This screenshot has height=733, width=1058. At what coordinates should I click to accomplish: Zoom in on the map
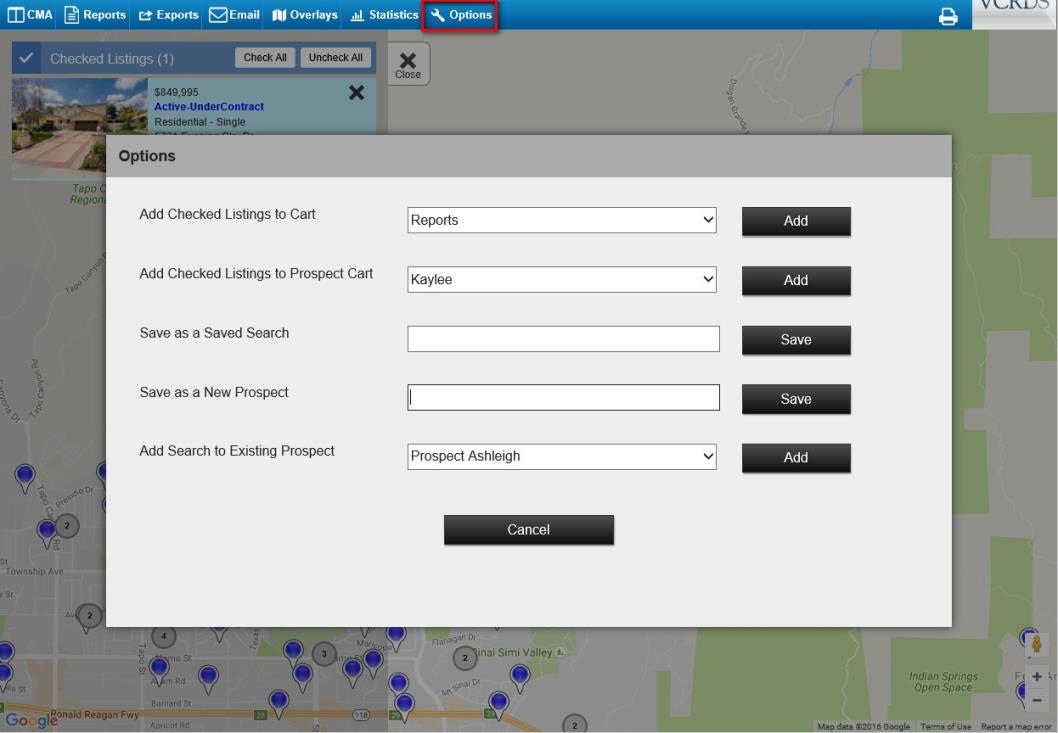pos(1037,676)
